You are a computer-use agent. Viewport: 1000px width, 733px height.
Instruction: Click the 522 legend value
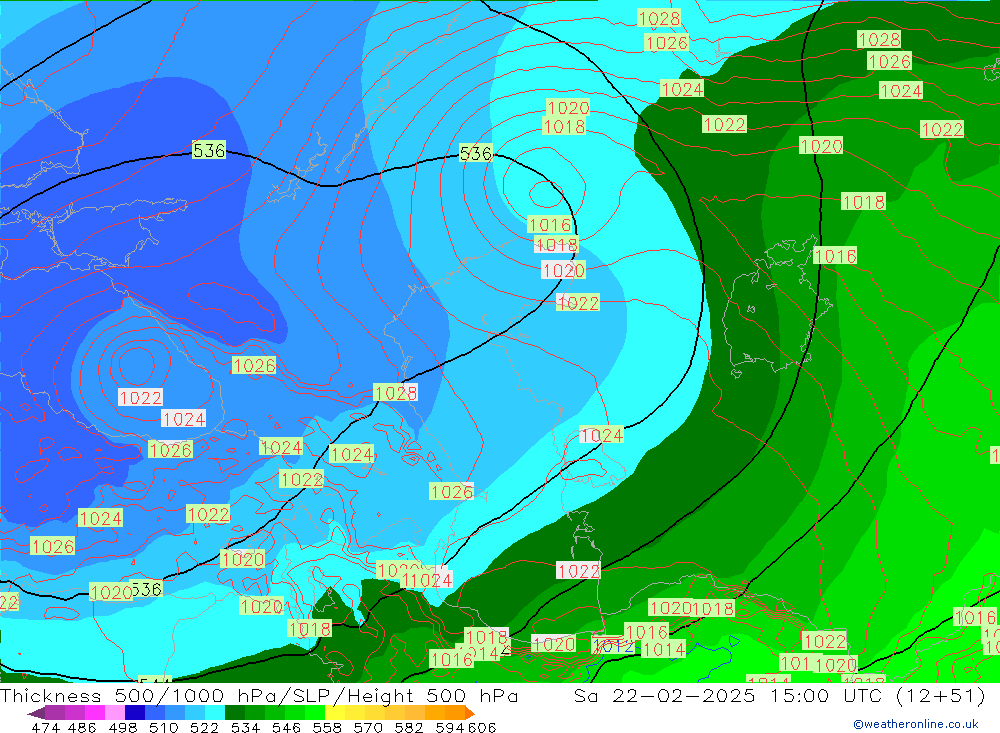pyautogui.click(x=205, y=727)
